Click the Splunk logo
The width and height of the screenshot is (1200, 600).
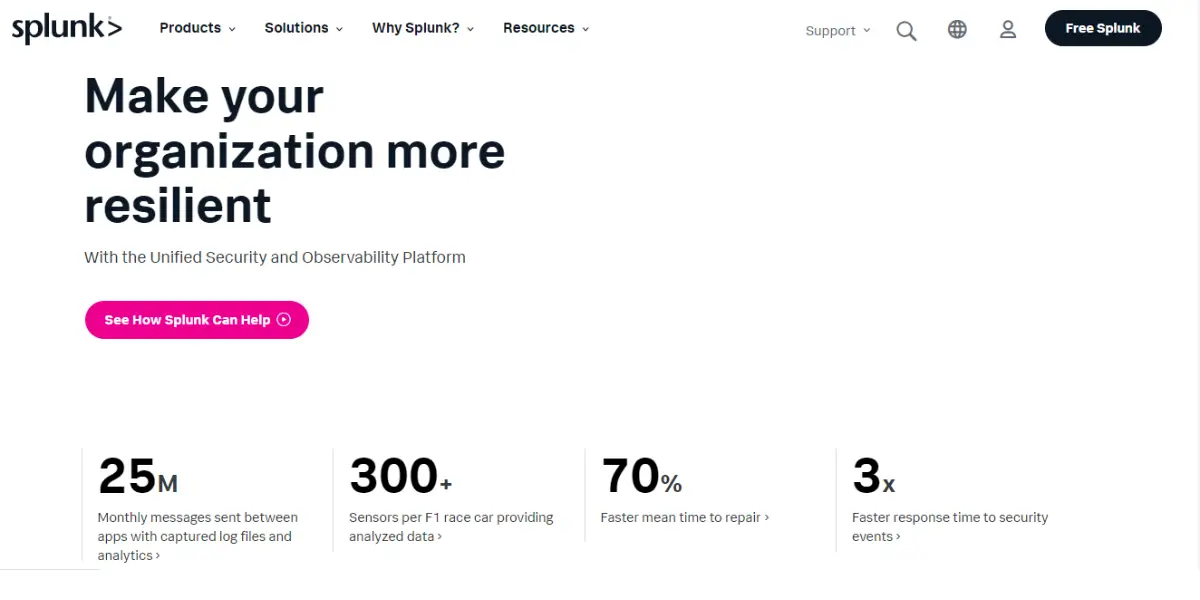pos(66,29)
